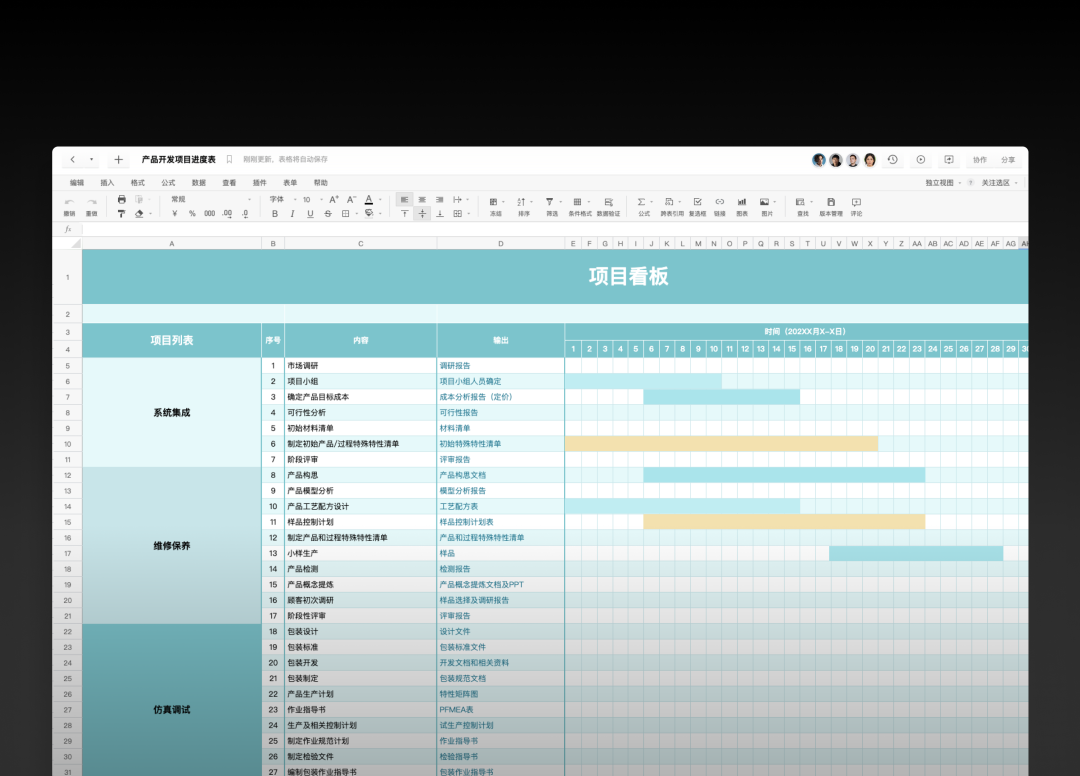Open the fill color bucket picker

pyautogui.click(x=369, y=214)
